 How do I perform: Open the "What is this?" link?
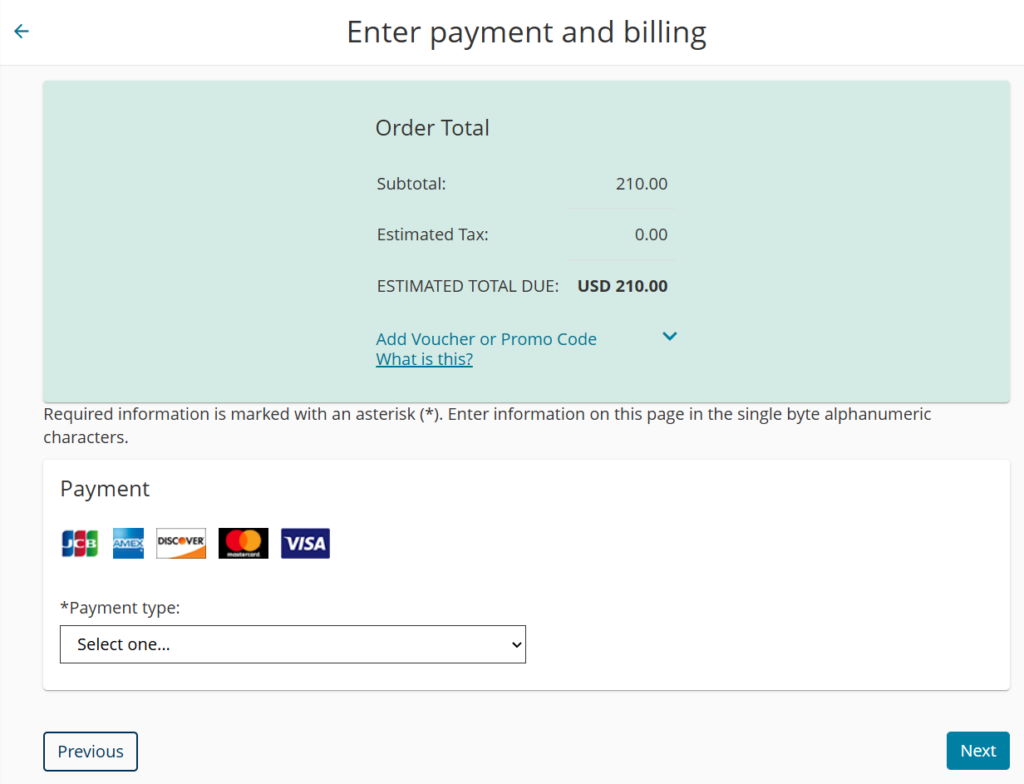point(424,359)
